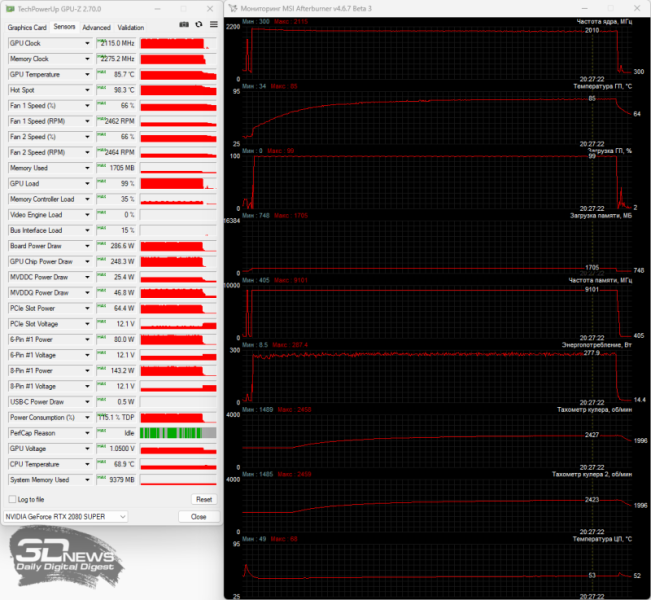Expand the PerfCap Reason dropdown arrow
Screen dimensions: 651x600
pyautogui.click(x=87, y=433)
